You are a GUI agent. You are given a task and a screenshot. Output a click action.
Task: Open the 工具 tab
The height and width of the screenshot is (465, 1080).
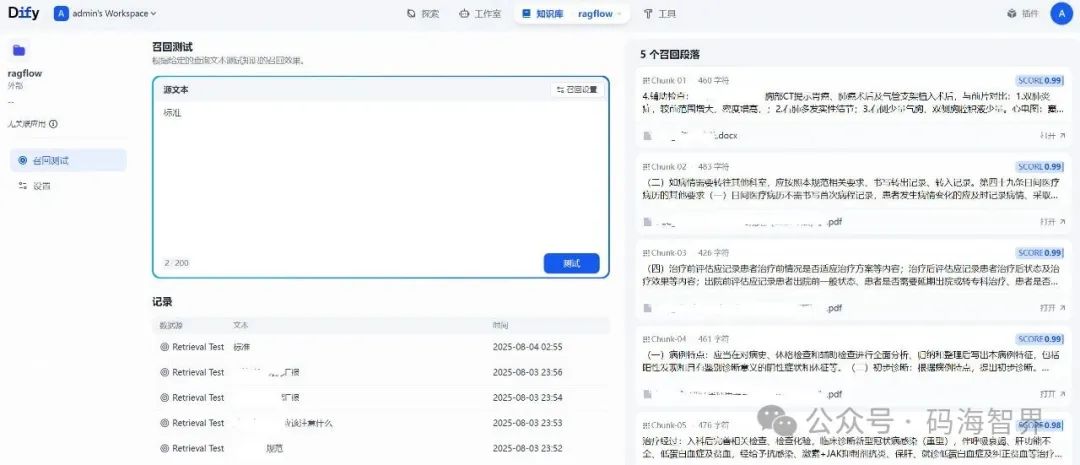660,14
